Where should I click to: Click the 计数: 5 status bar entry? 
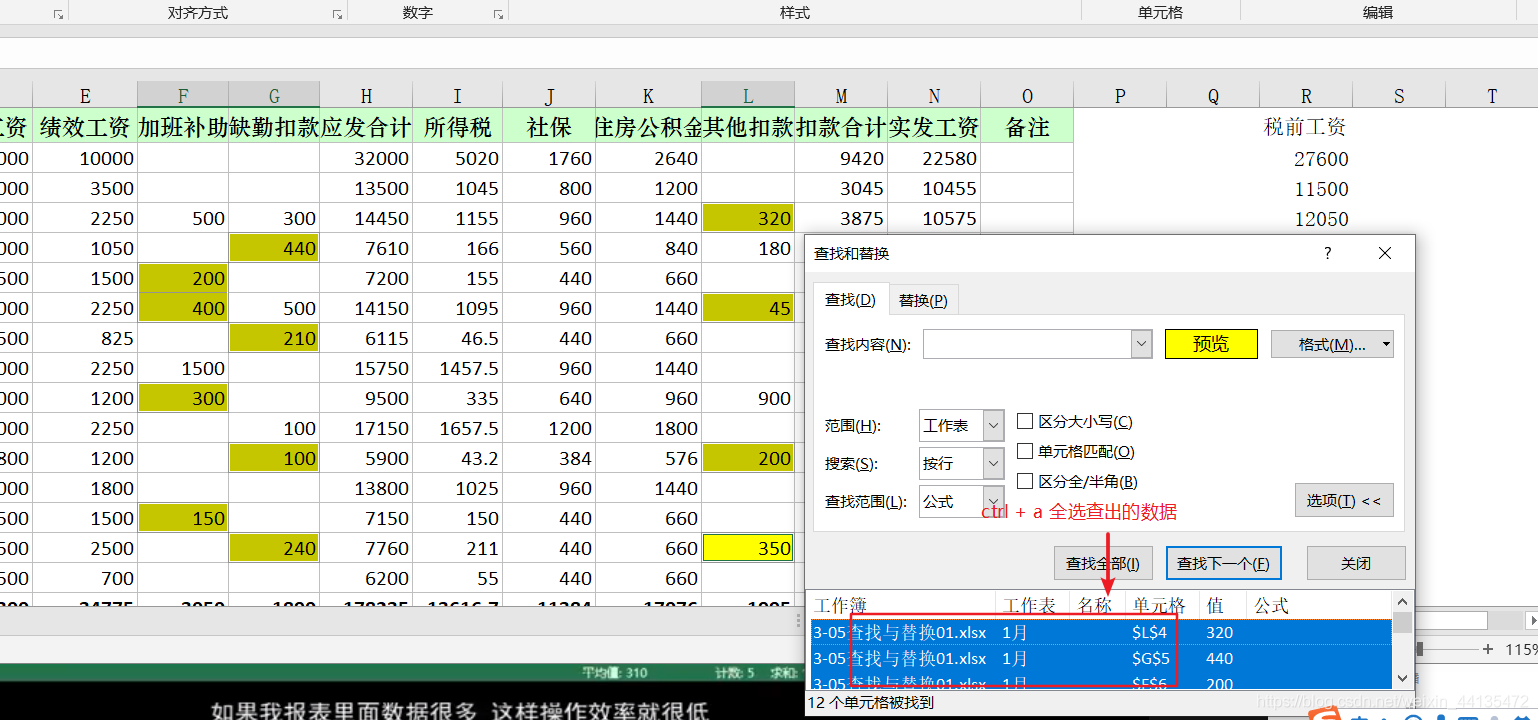click(x=735, y=674)
